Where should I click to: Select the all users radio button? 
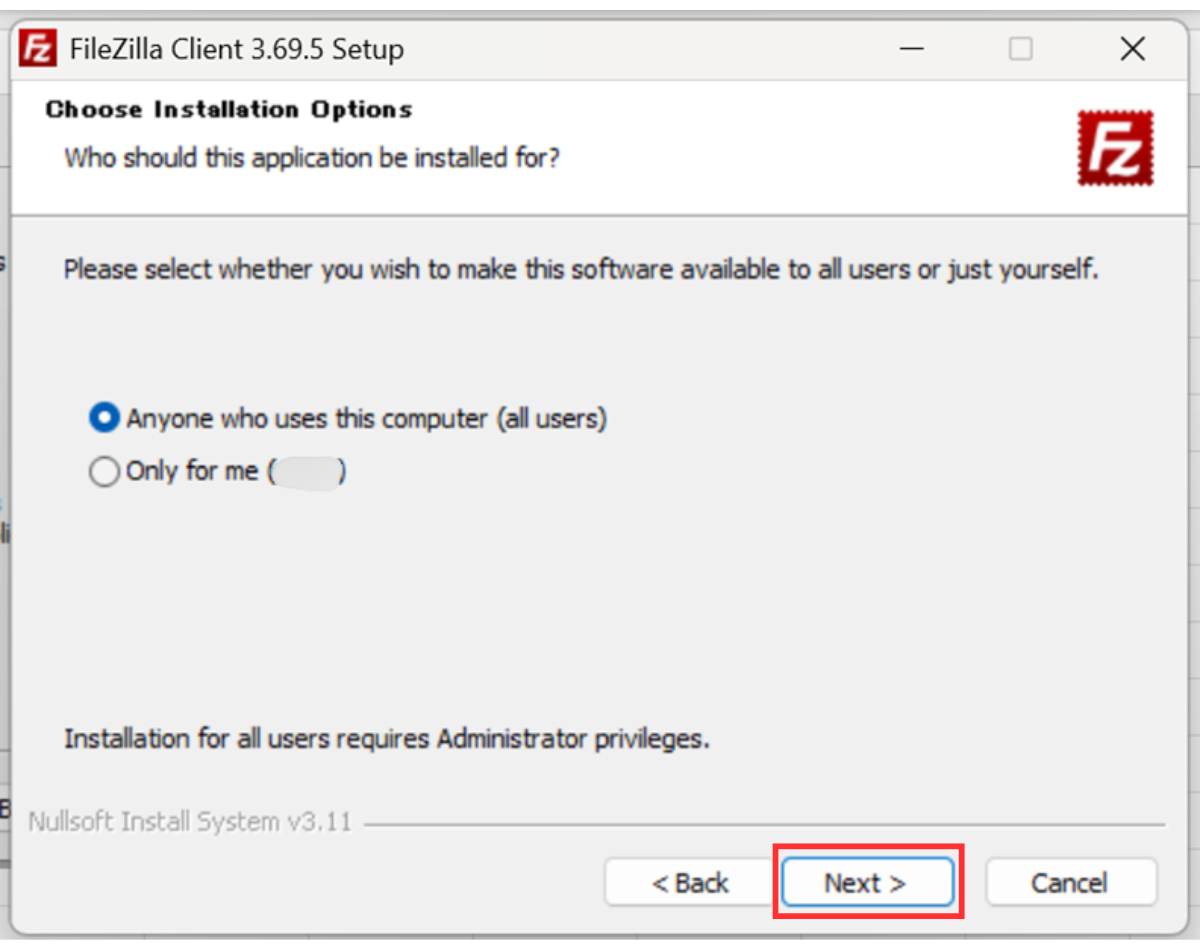pos(104,418)
